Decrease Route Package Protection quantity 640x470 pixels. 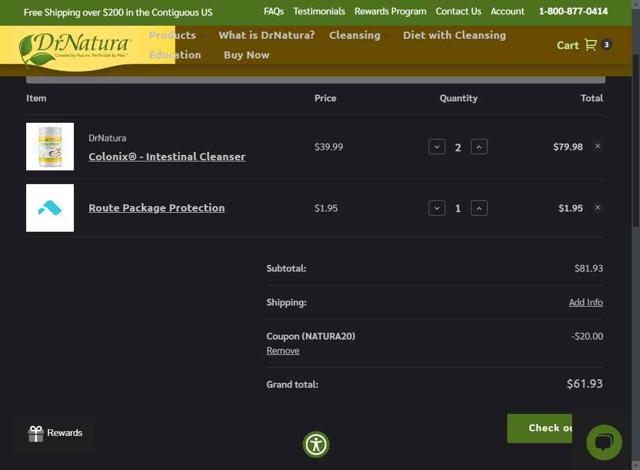(x=437, y=208)
